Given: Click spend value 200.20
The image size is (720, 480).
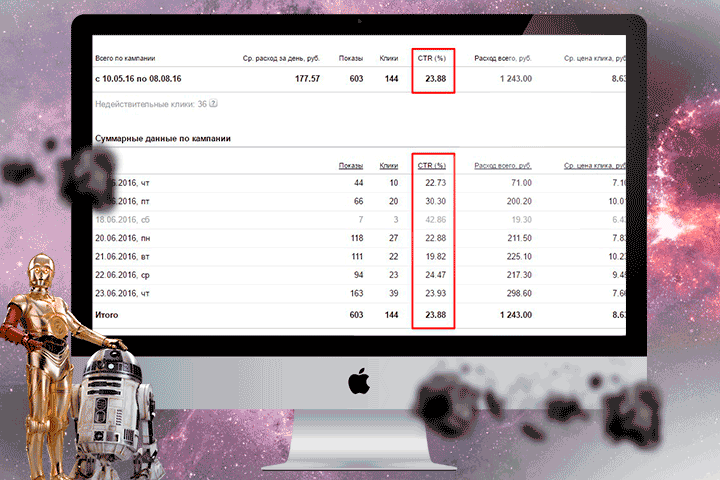Looking at the screenshot, I should (519, 201).
